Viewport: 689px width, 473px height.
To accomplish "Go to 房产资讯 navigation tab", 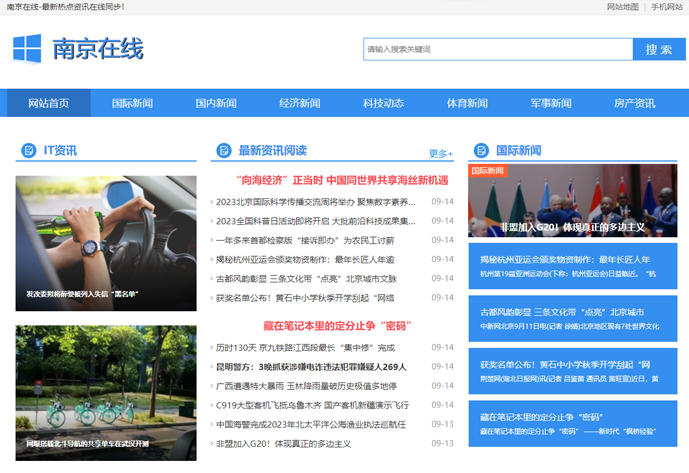I will coord(634,103).
